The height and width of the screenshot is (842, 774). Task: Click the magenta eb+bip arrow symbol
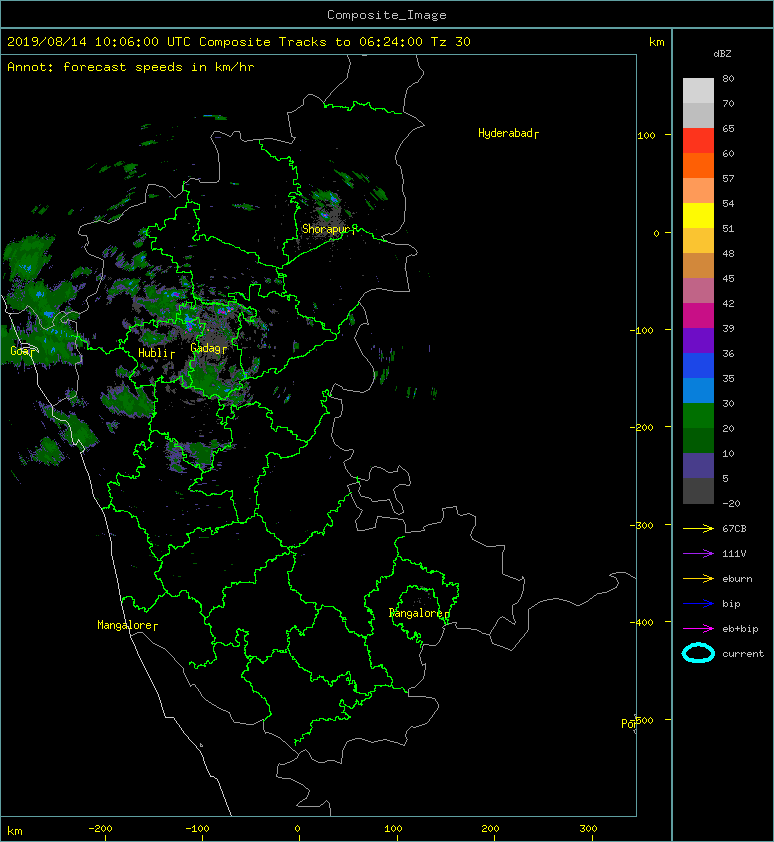coord(698,628)
